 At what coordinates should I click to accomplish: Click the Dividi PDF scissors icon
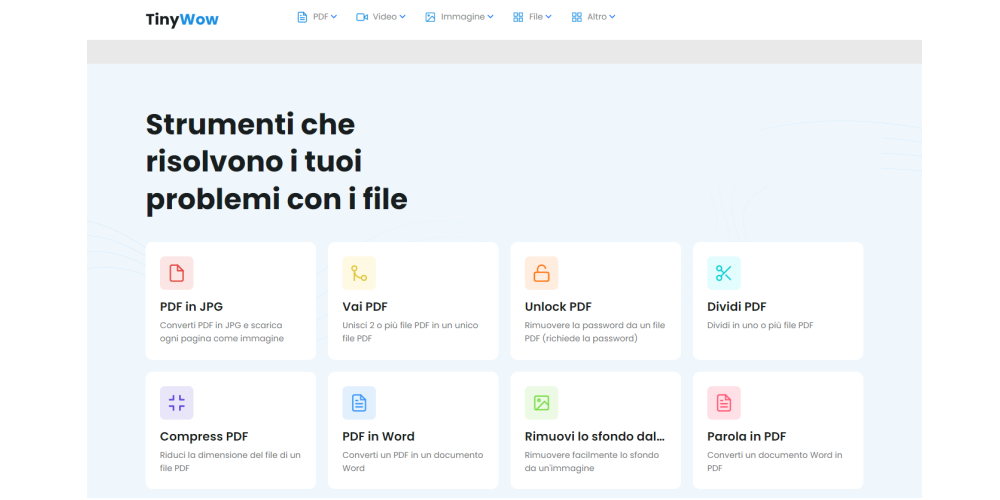pos(724,273)
